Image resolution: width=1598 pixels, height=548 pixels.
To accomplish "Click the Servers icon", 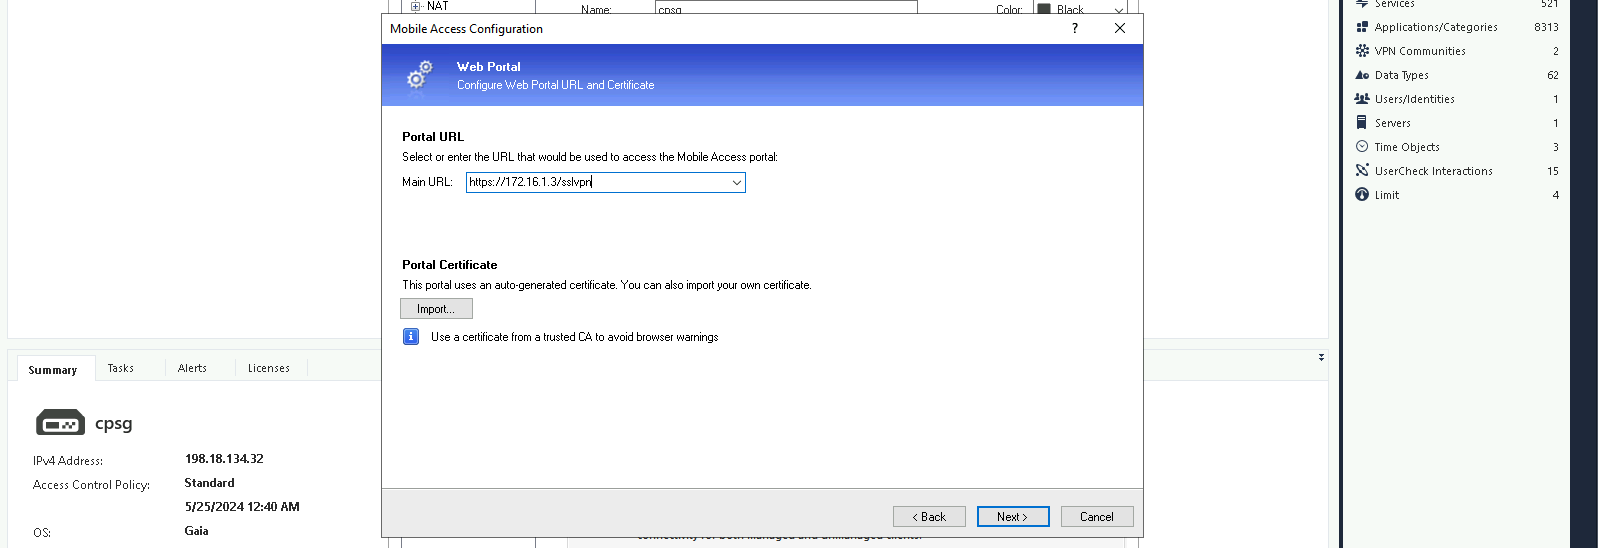I will pyautogui.click(x=1361, y=123).
